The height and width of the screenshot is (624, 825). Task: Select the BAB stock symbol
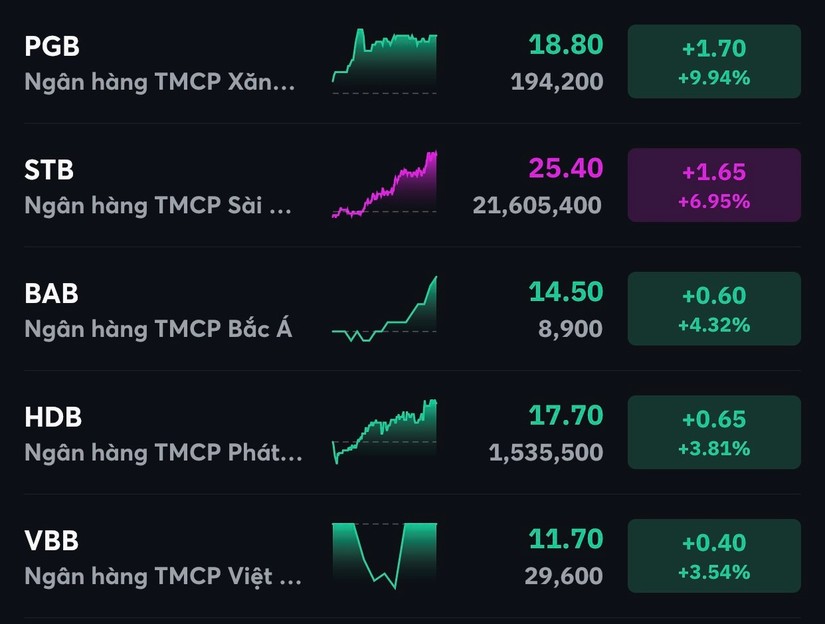[x=51, y=294]
